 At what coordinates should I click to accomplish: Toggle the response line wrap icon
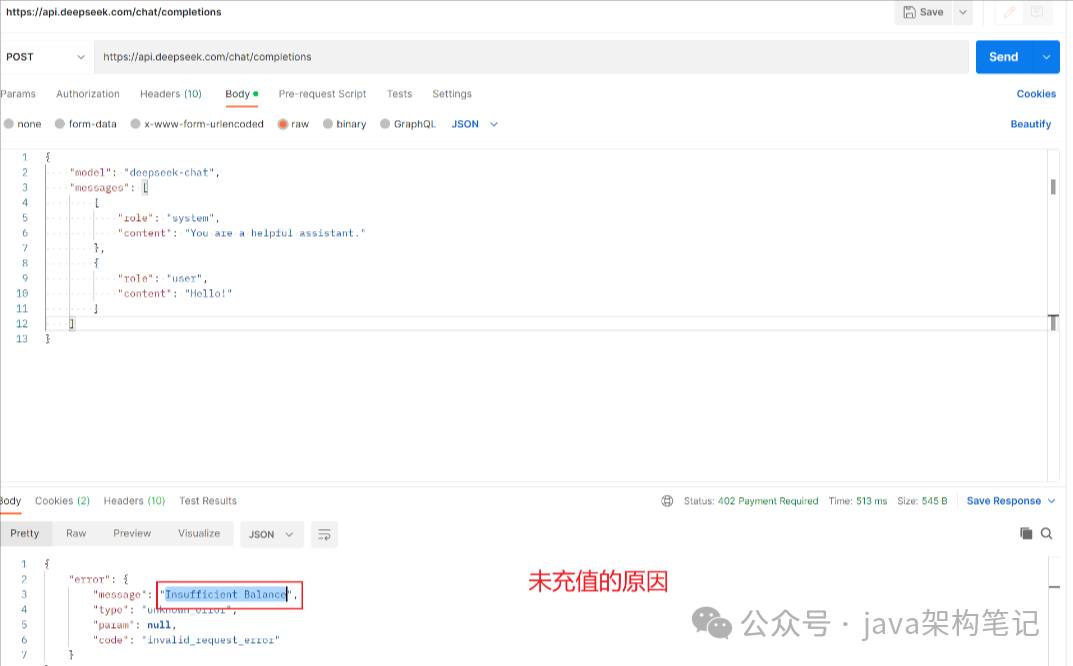(x=324, y=535)
